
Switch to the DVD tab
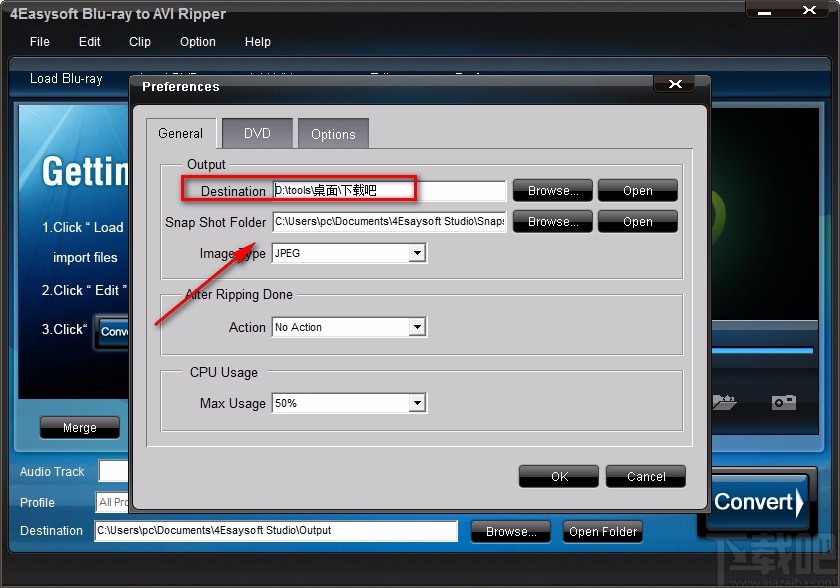click(257, 133)
